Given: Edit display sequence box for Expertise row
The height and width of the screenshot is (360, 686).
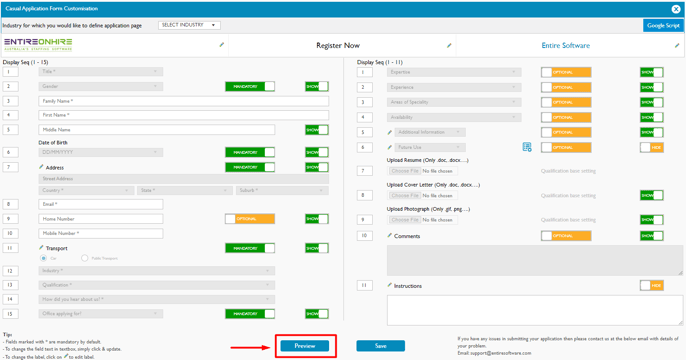Looking at the screenshot, I should coord(364,72).
